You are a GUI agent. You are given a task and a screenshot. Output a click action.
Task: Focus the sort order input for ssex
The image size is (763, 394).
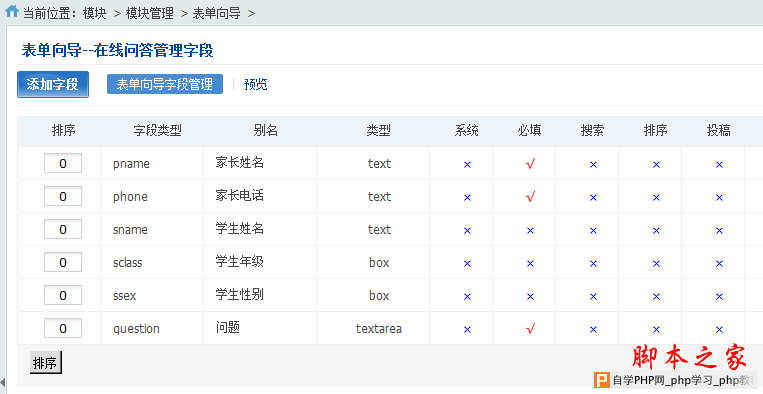[63, 296]
